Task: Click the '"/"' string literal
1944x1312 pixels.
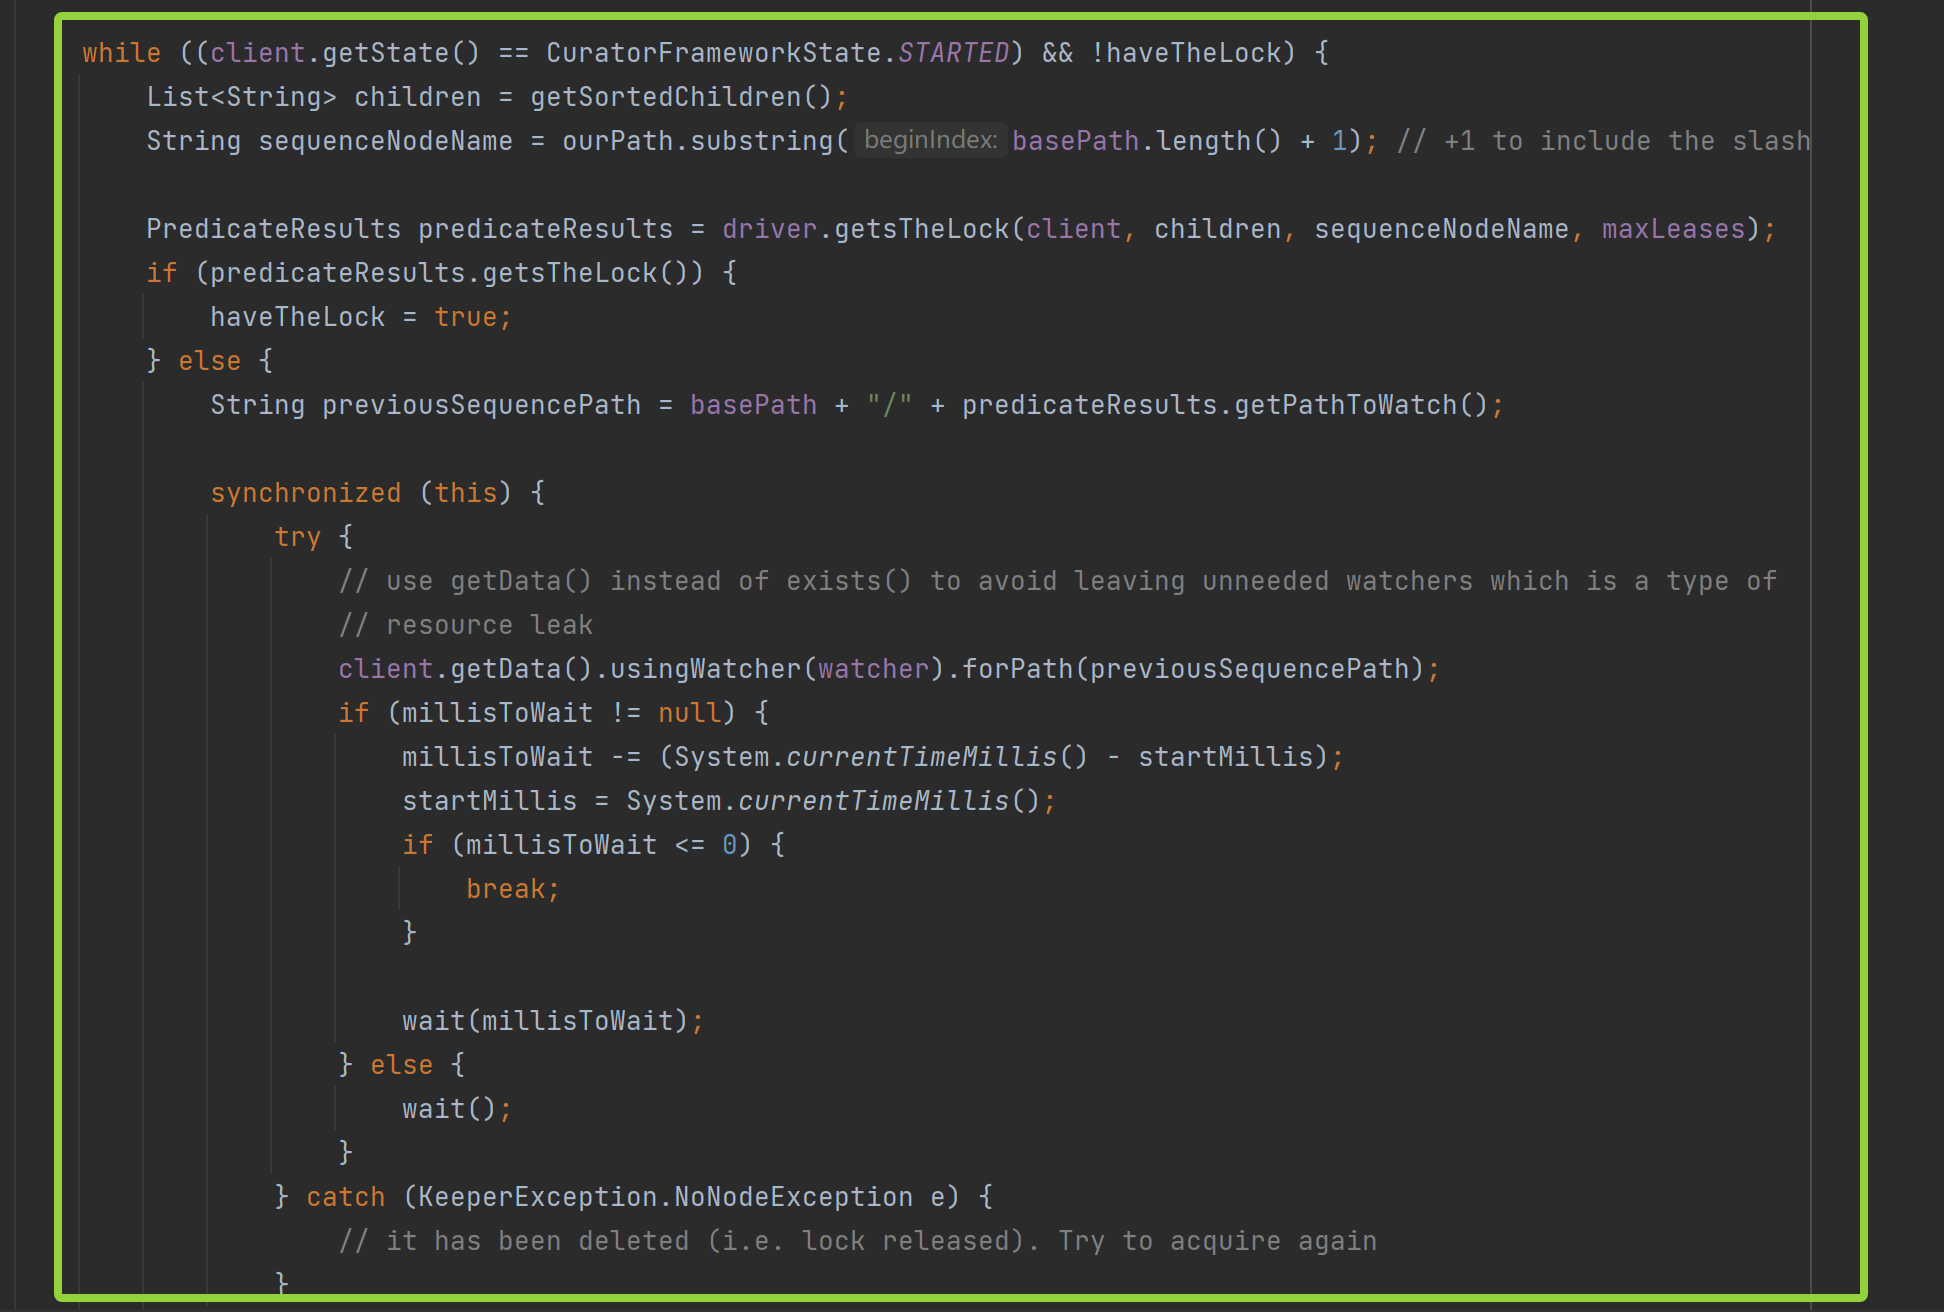Action: [x=889, y=405]
